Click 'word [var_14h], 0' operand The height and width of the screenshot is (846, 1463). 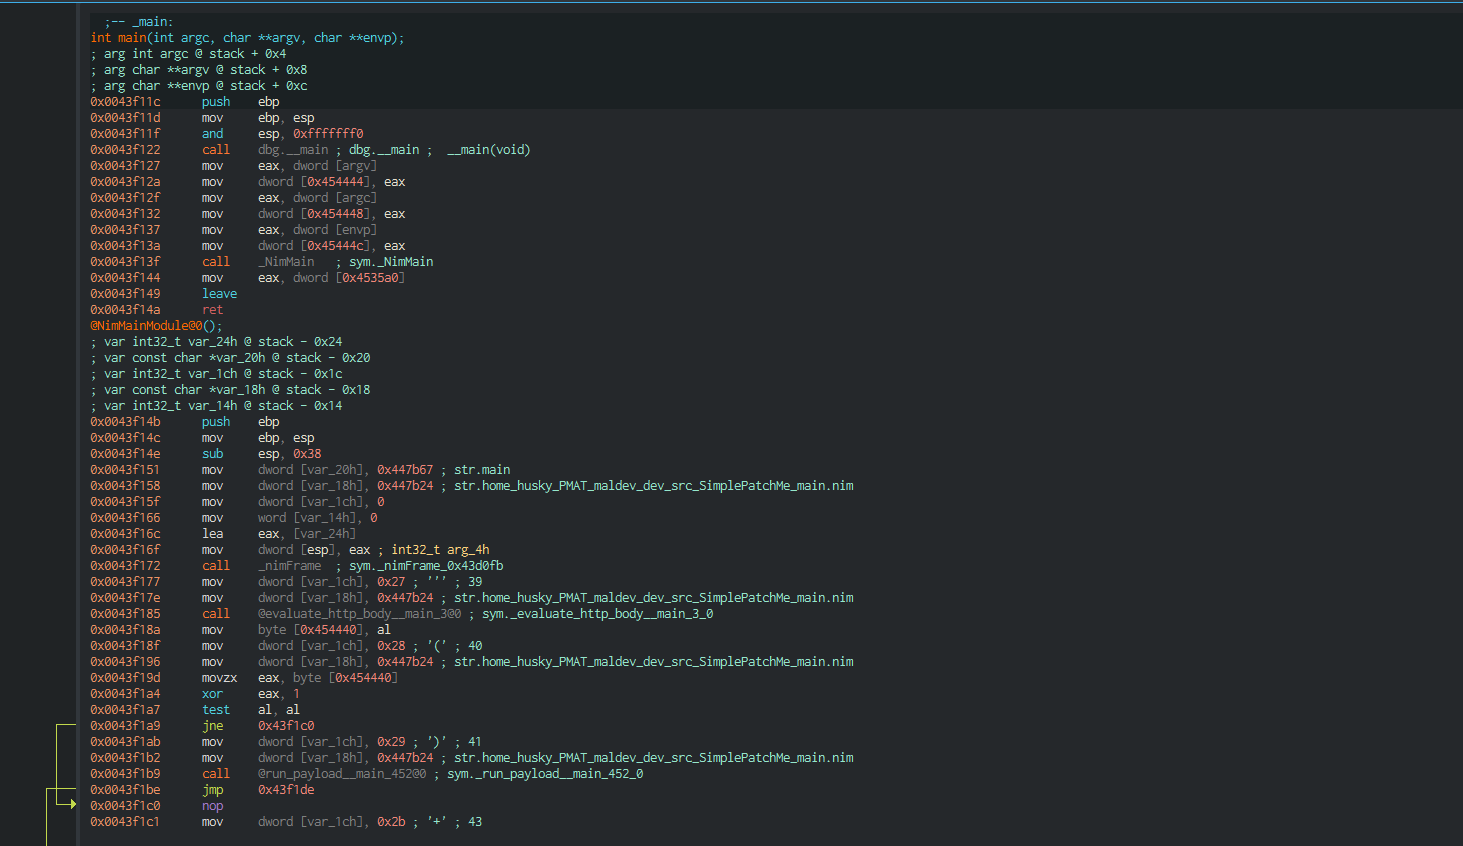[x=318, y=518]
